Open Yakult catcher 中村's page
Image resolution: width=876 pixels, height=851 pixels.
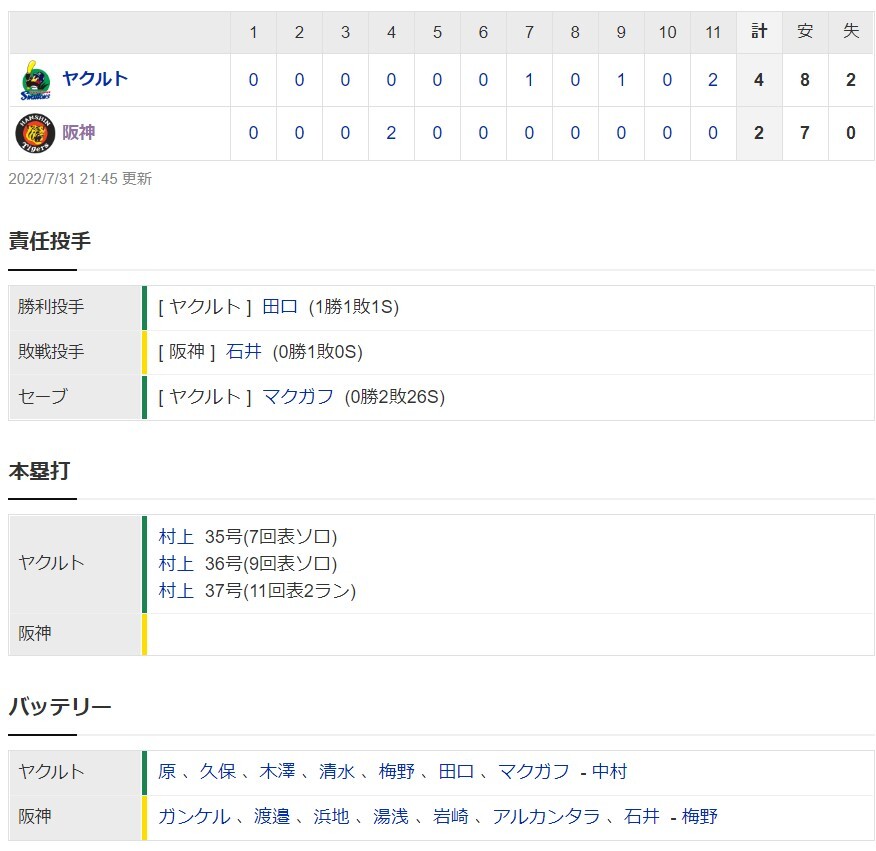click(x=609, y=772)
